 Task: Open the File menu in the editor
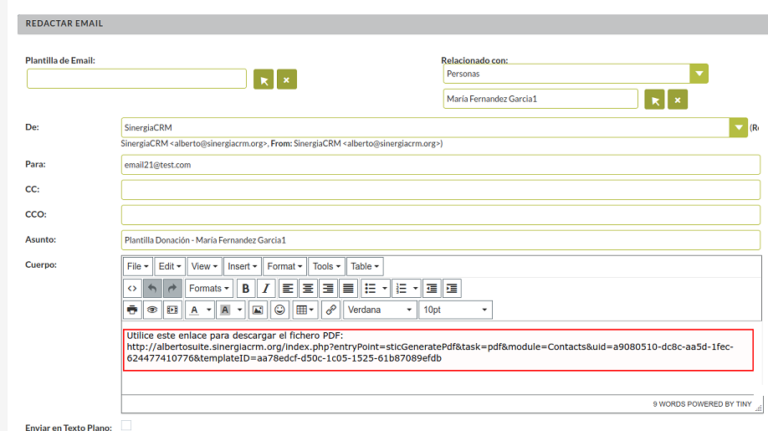coord(138,266)
